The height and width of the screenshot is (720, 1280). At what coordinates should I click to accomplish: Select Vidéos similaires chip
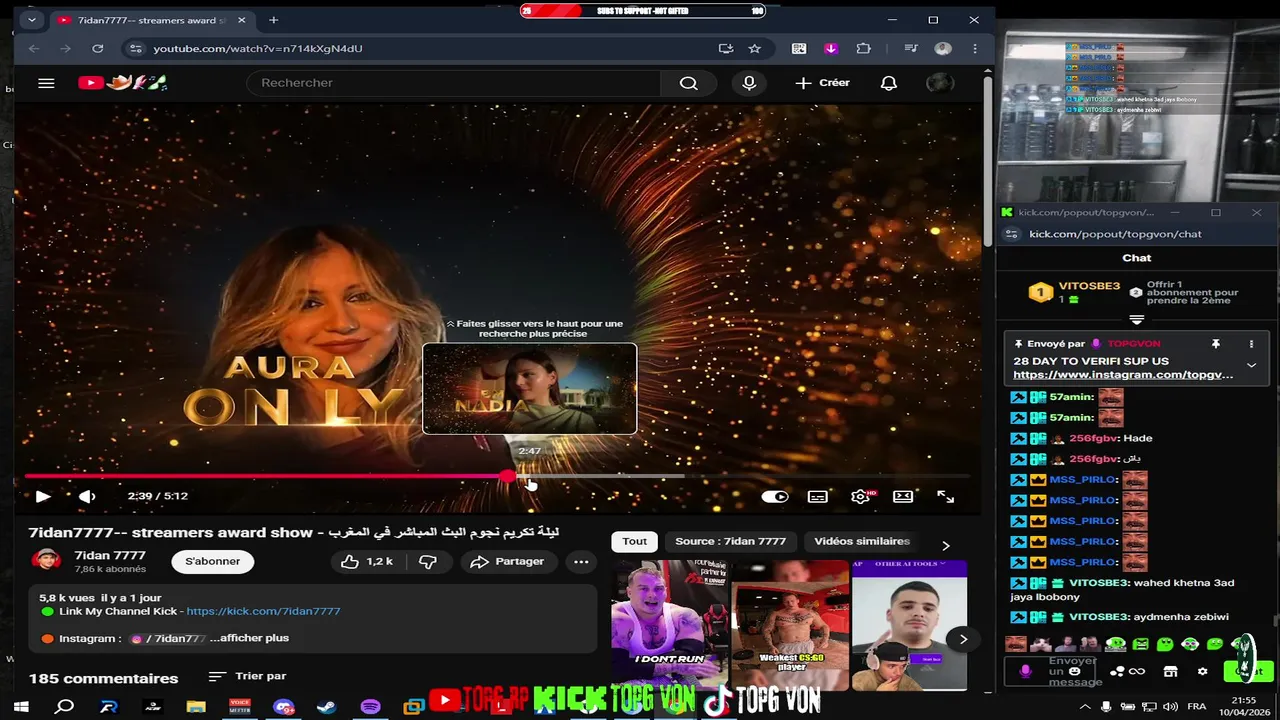[862, 541]
